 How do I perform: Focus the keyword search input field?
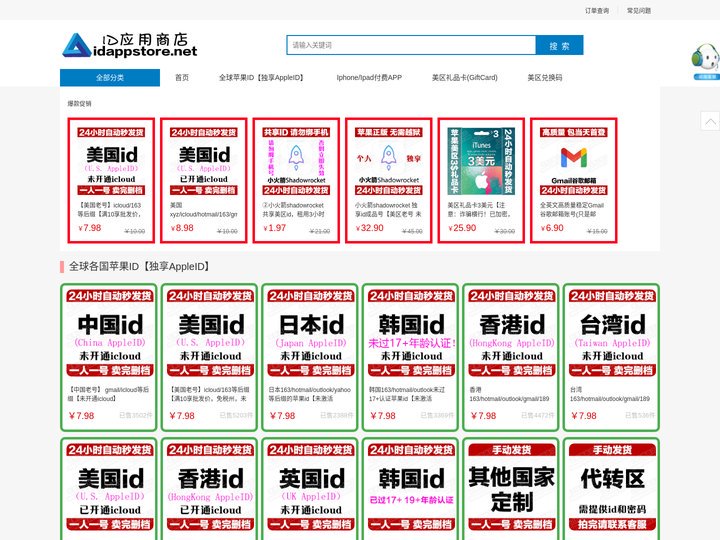tap(411, 45)
